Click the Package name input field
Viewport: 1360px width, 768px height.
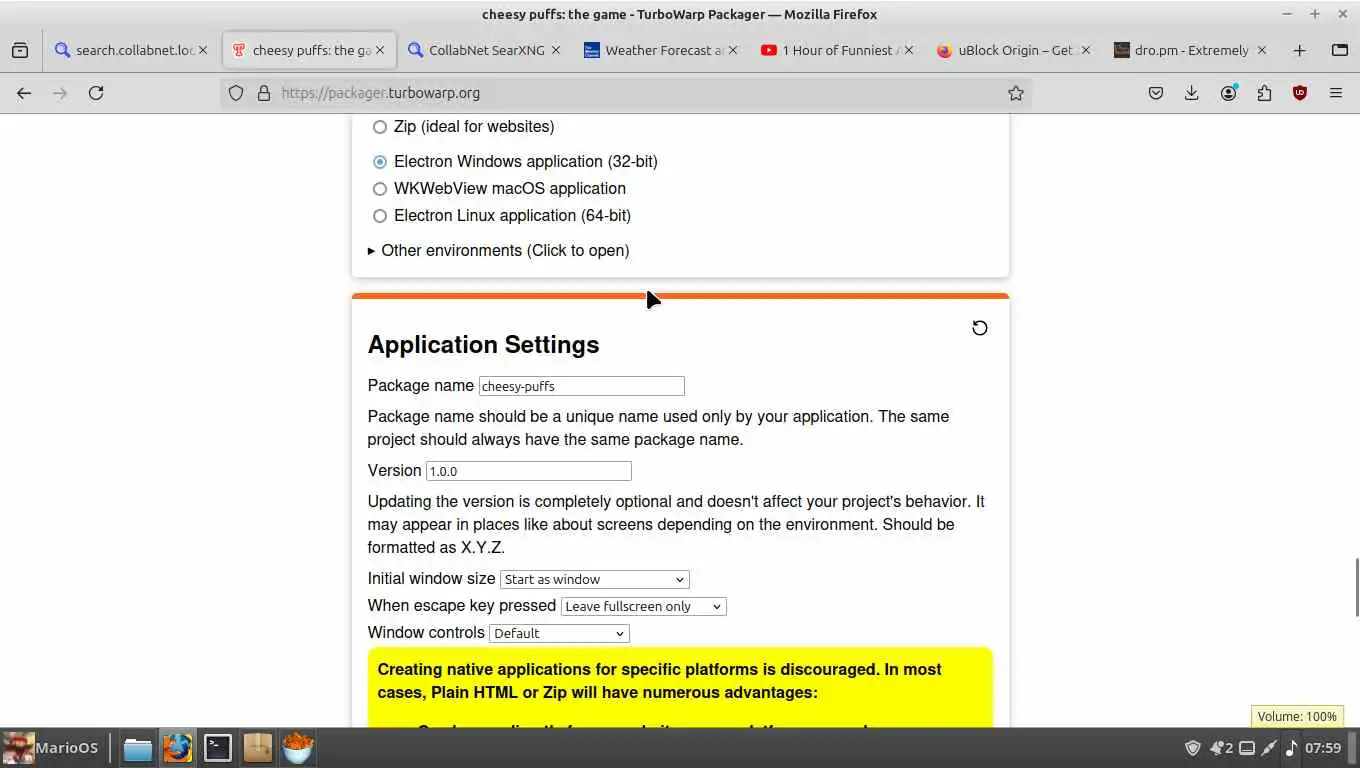(581, 386)
